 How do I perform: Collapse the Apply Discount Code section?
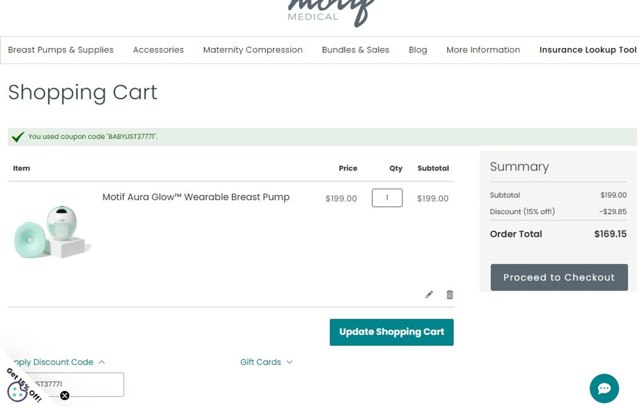(57, 362)
